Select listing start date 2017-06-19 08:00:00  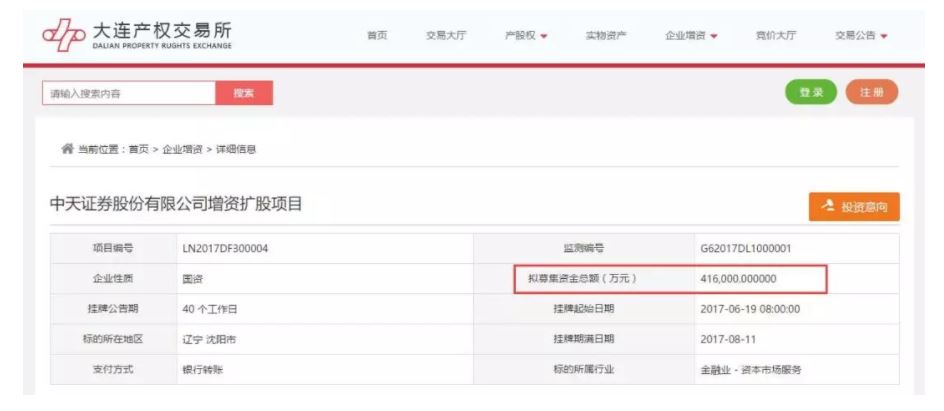[750, 309]
